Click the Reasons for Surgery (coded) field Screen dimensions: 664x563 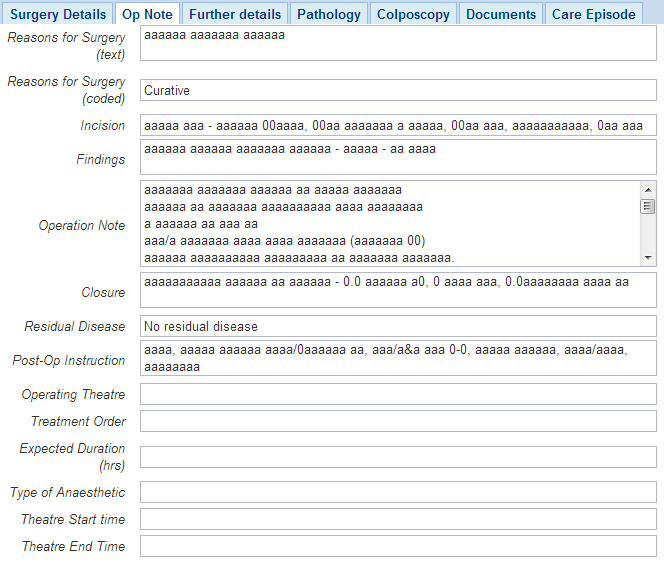pos(398,90)
